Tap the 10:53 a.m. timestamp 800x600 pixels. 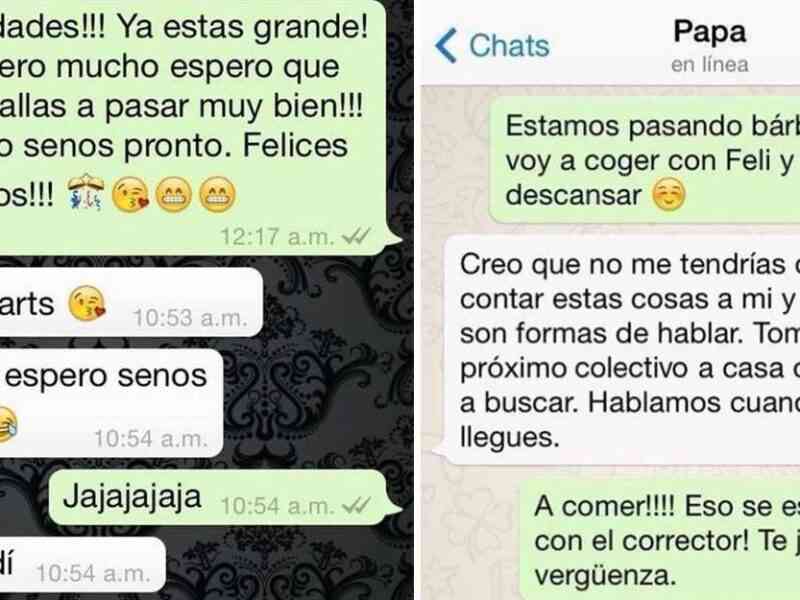tap(190, 318)
